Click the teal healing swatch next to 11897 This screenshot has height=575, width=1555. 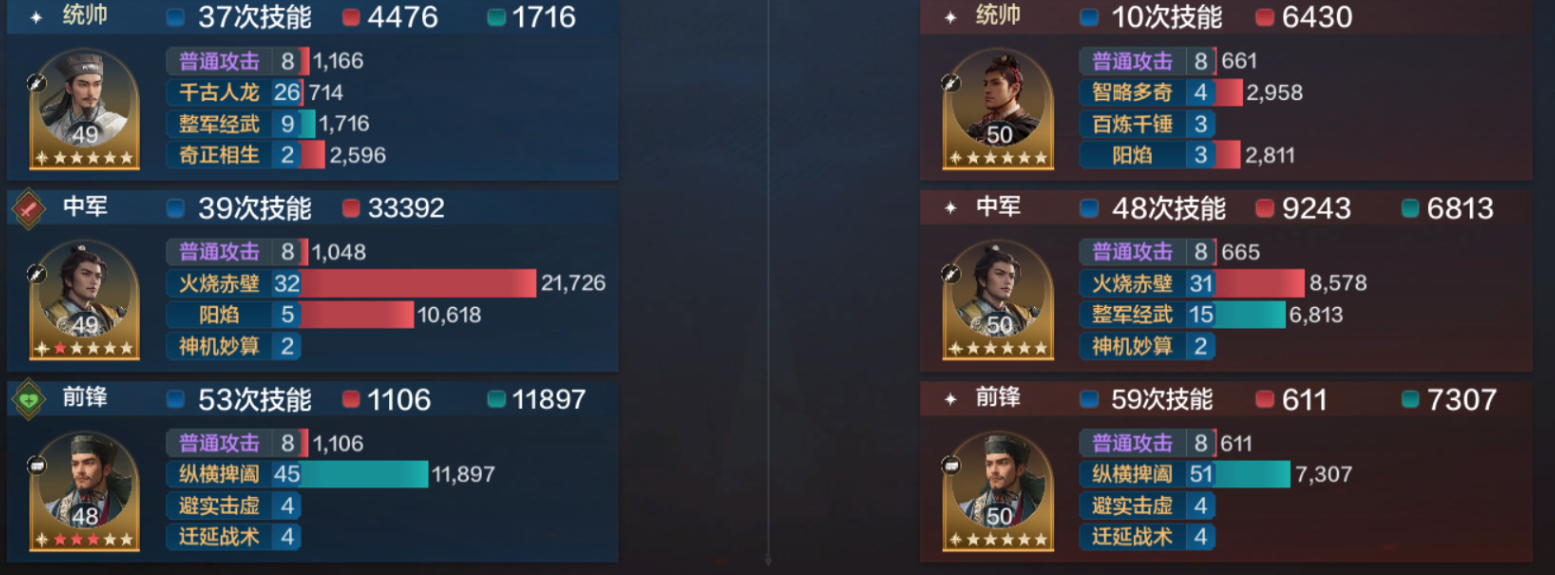click(496, 400)
